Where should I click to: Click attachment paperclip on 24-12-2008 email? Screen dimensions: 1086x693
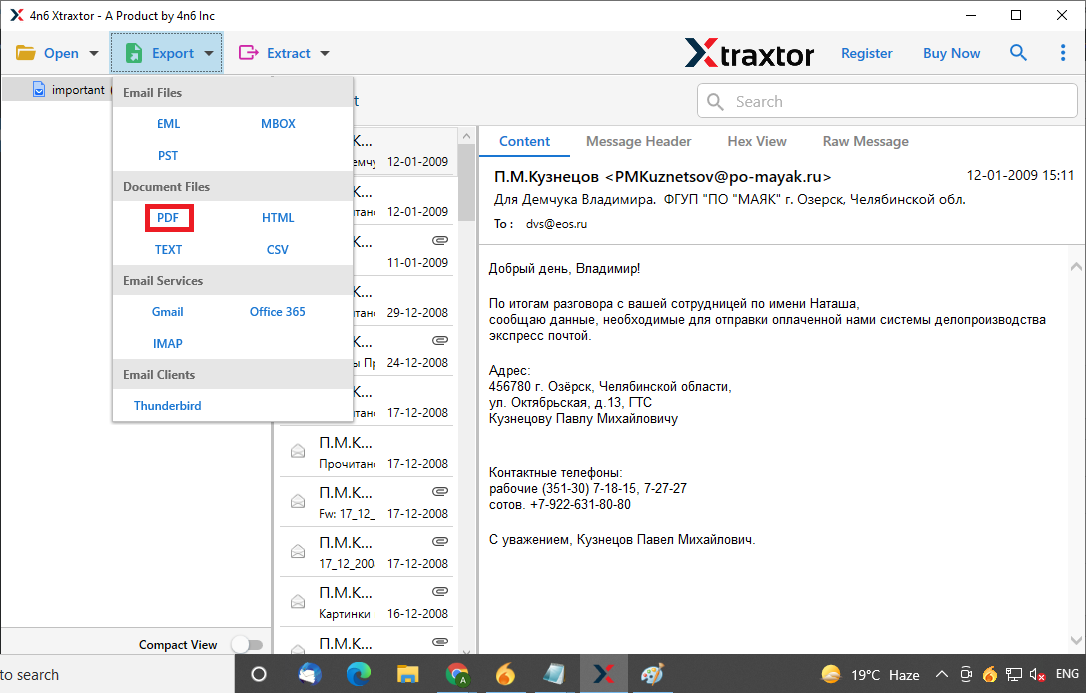point(440,341)
